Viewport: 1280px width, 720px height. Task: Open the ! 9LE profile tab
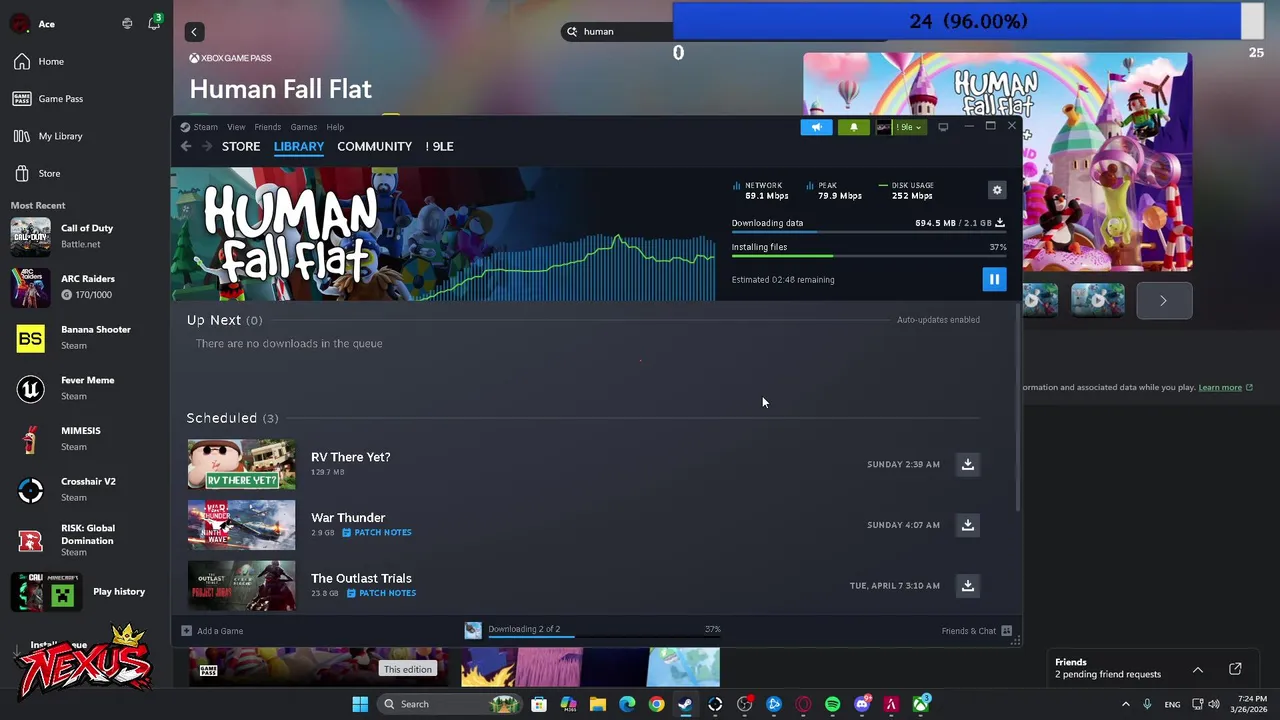439,146
